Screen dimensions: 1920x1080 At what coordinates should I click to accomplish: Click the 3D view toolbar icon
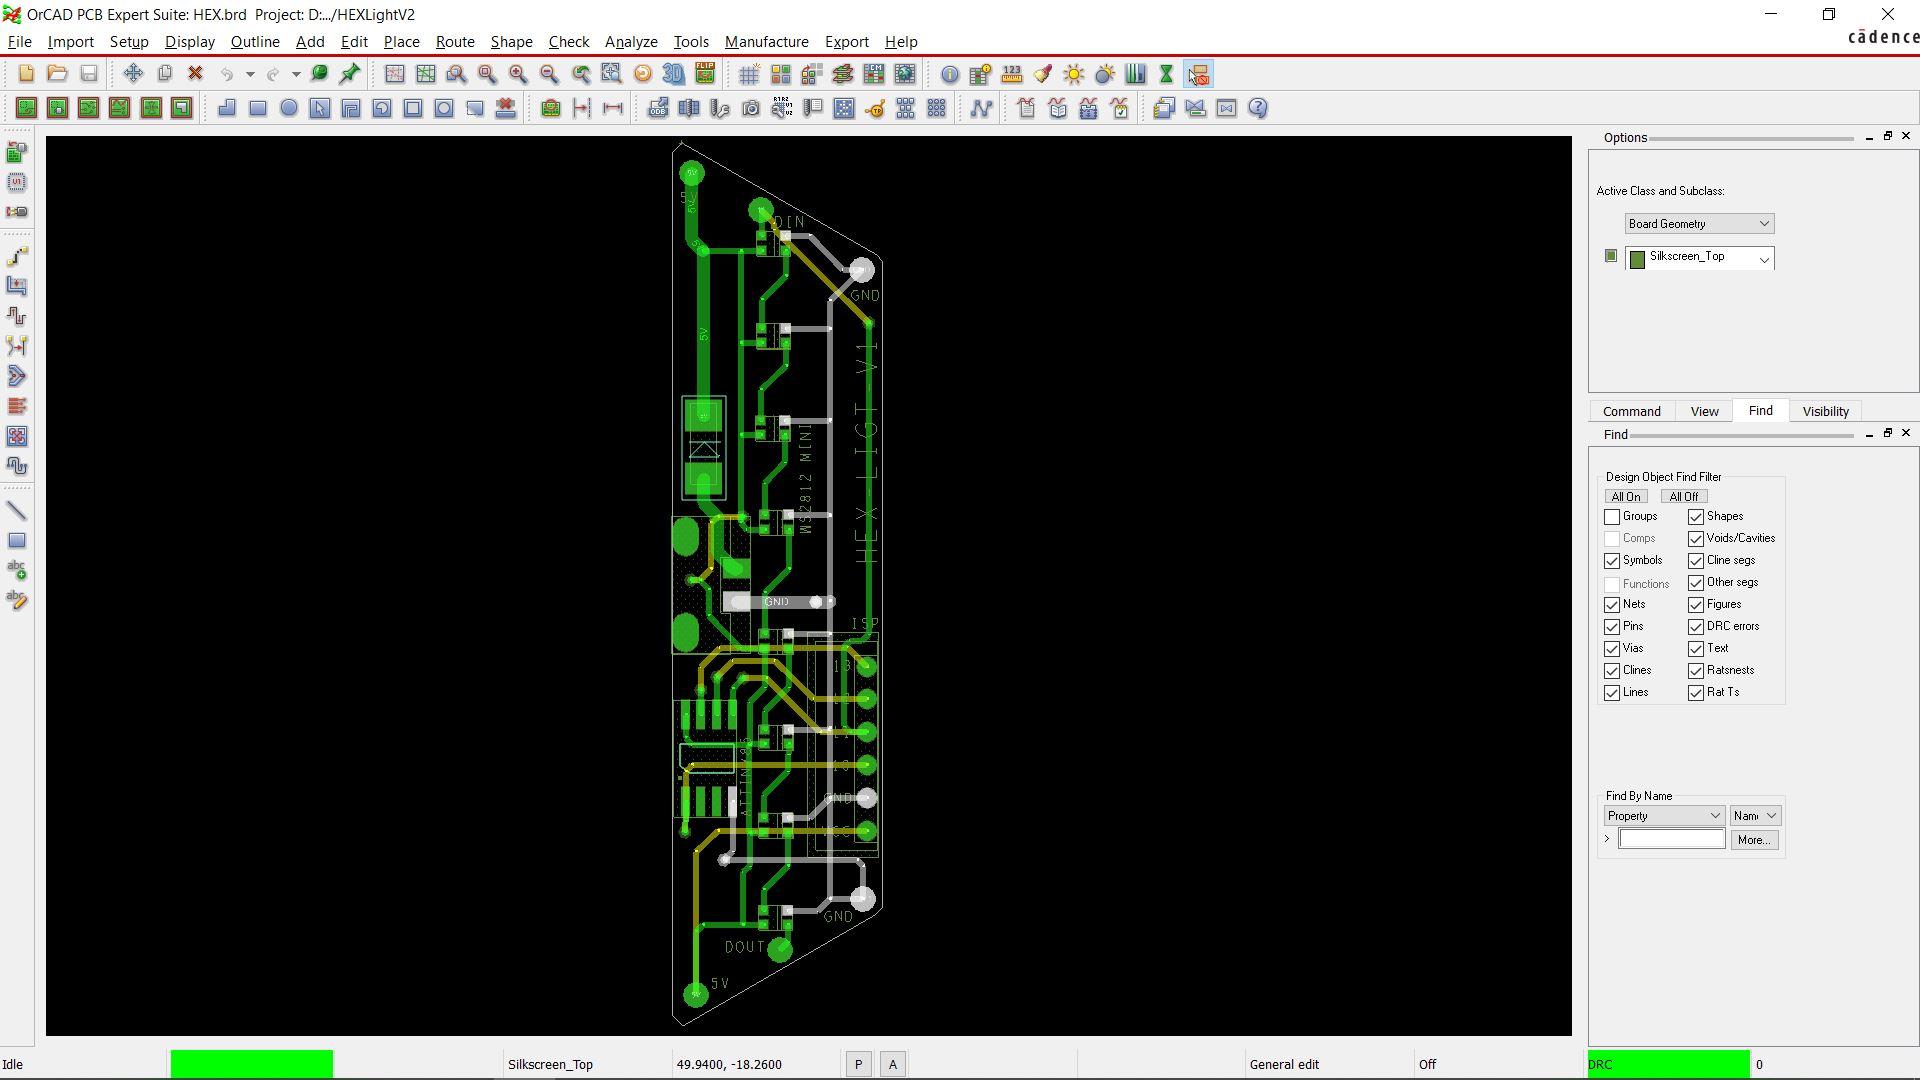click(674, 74)
